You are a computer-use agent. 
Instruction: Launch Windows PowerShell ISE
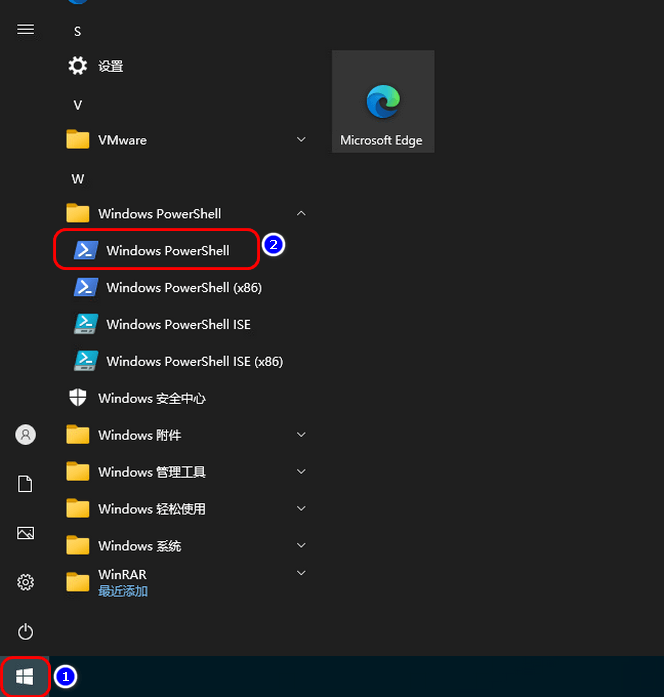pyautogui.click(x=178, y=324)
